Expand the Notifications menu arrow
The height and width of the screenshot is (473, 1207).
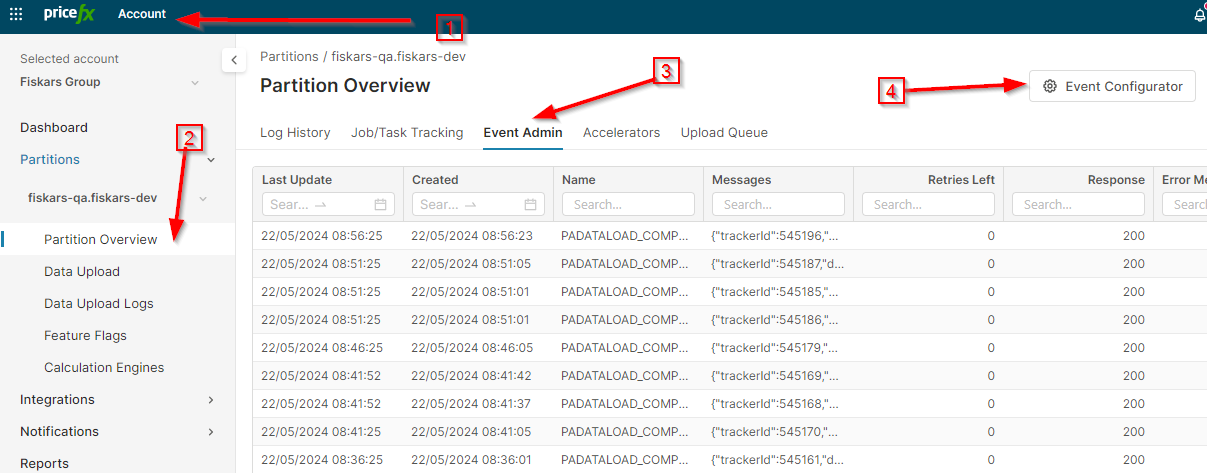pyautogui.click(x=210, y=432)
